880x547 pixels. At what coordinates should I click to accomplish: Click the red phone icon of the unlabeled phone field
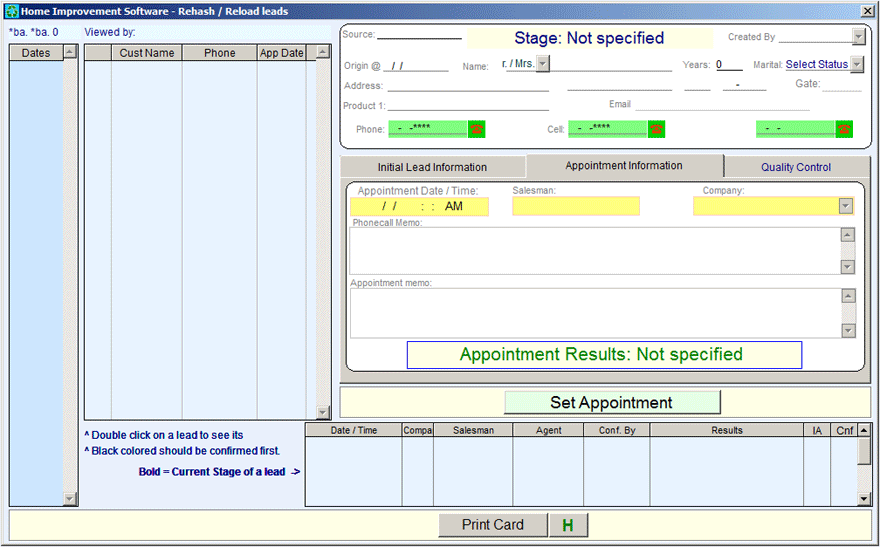(844, 129)
